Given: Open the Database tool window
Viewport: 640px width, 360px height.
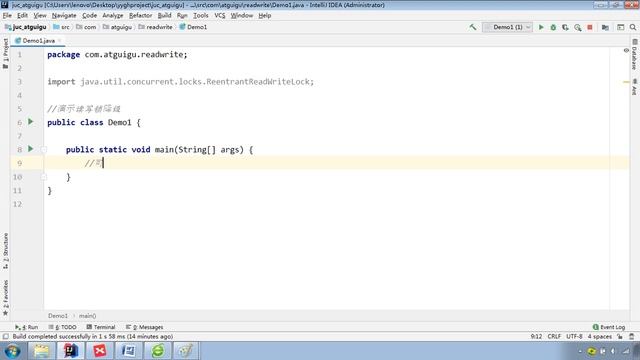Looking at the screenshot, I should tap(635, 54).
